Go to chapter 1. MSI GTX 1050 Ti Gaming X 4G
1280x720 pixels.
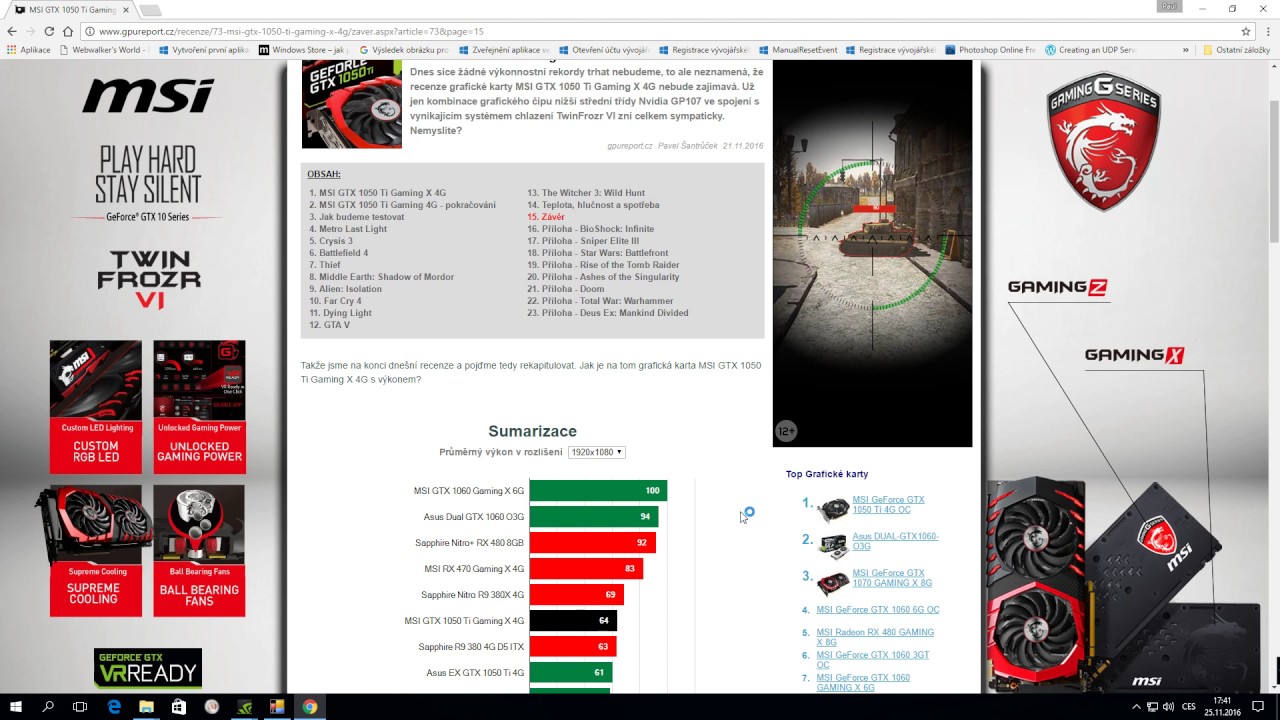click(x=377, y=193)
